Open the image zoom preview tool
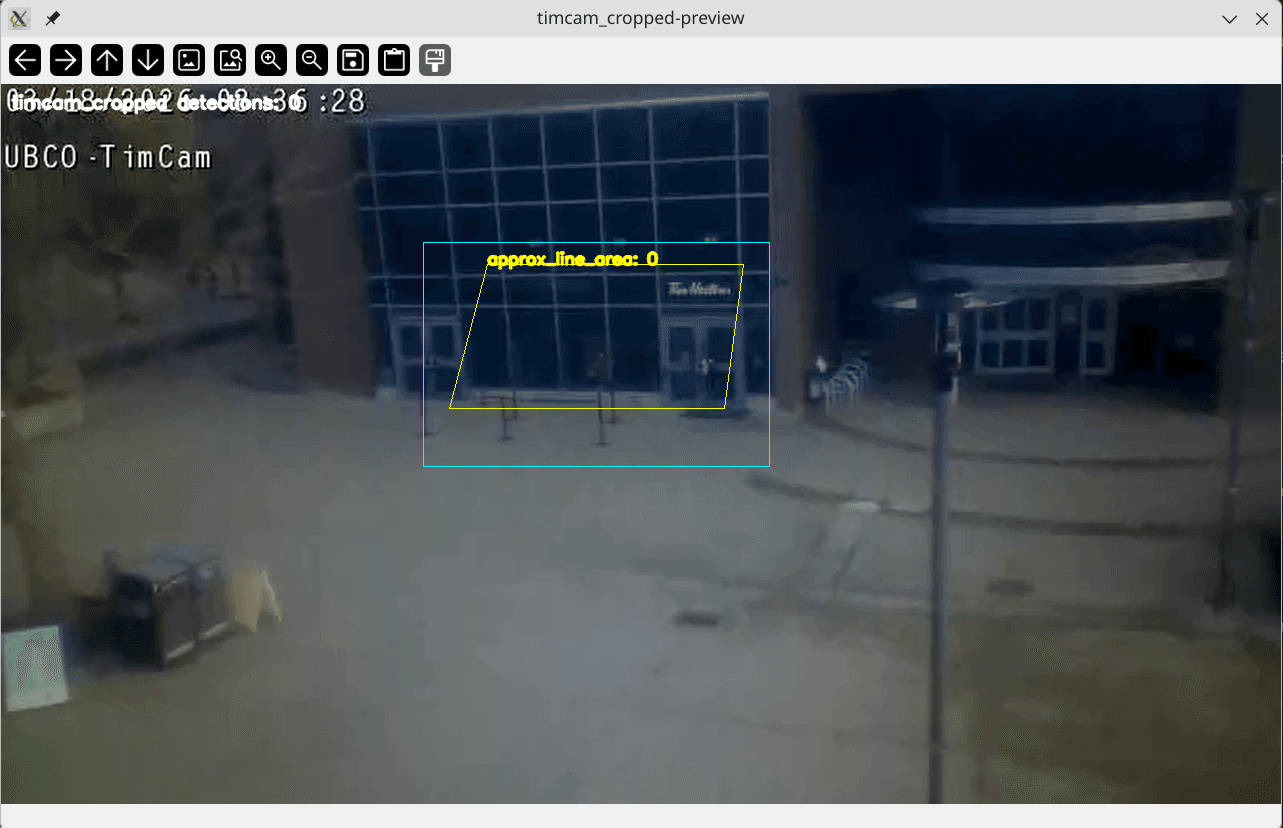This screenshot has height=828, width=1283. 229,60
